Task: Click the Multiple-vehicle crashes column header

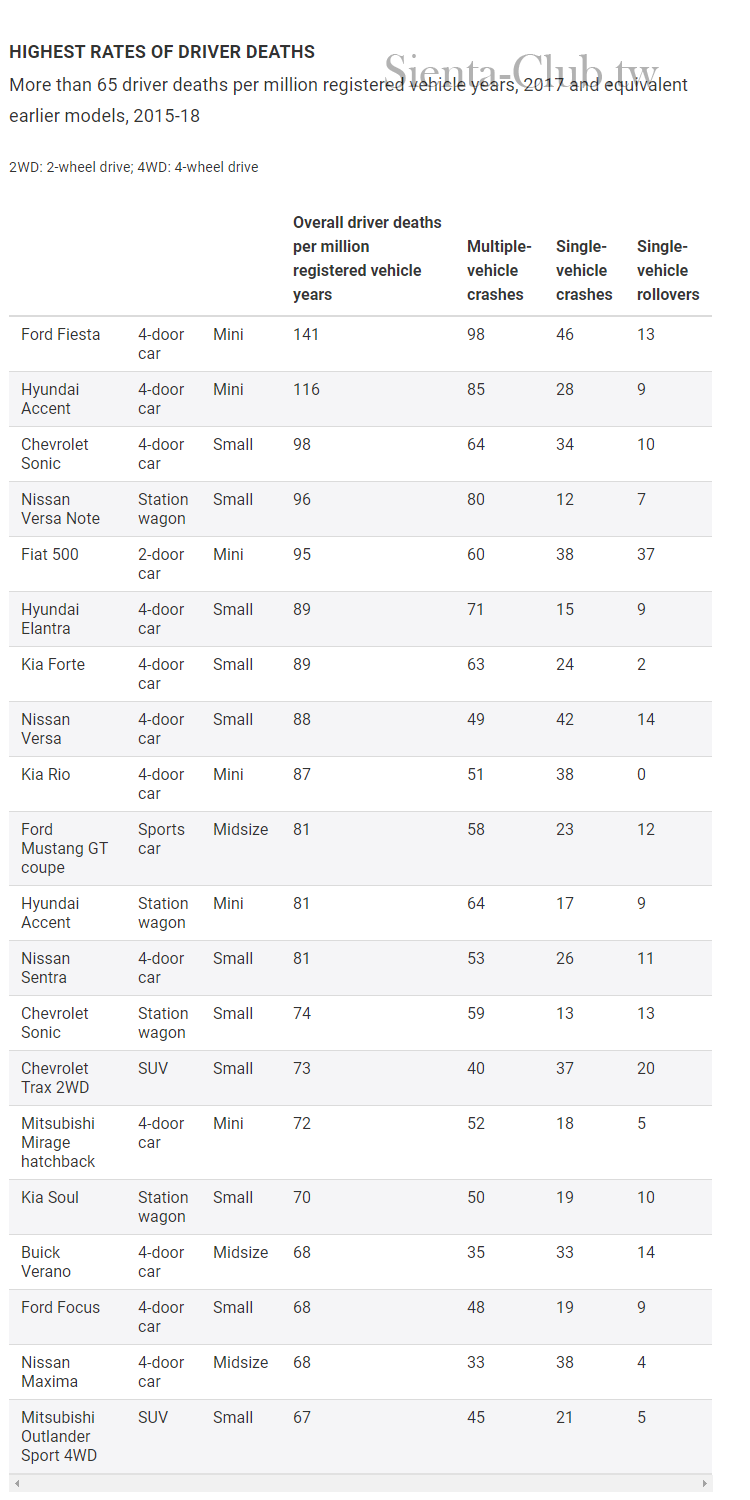Action: 499,270
